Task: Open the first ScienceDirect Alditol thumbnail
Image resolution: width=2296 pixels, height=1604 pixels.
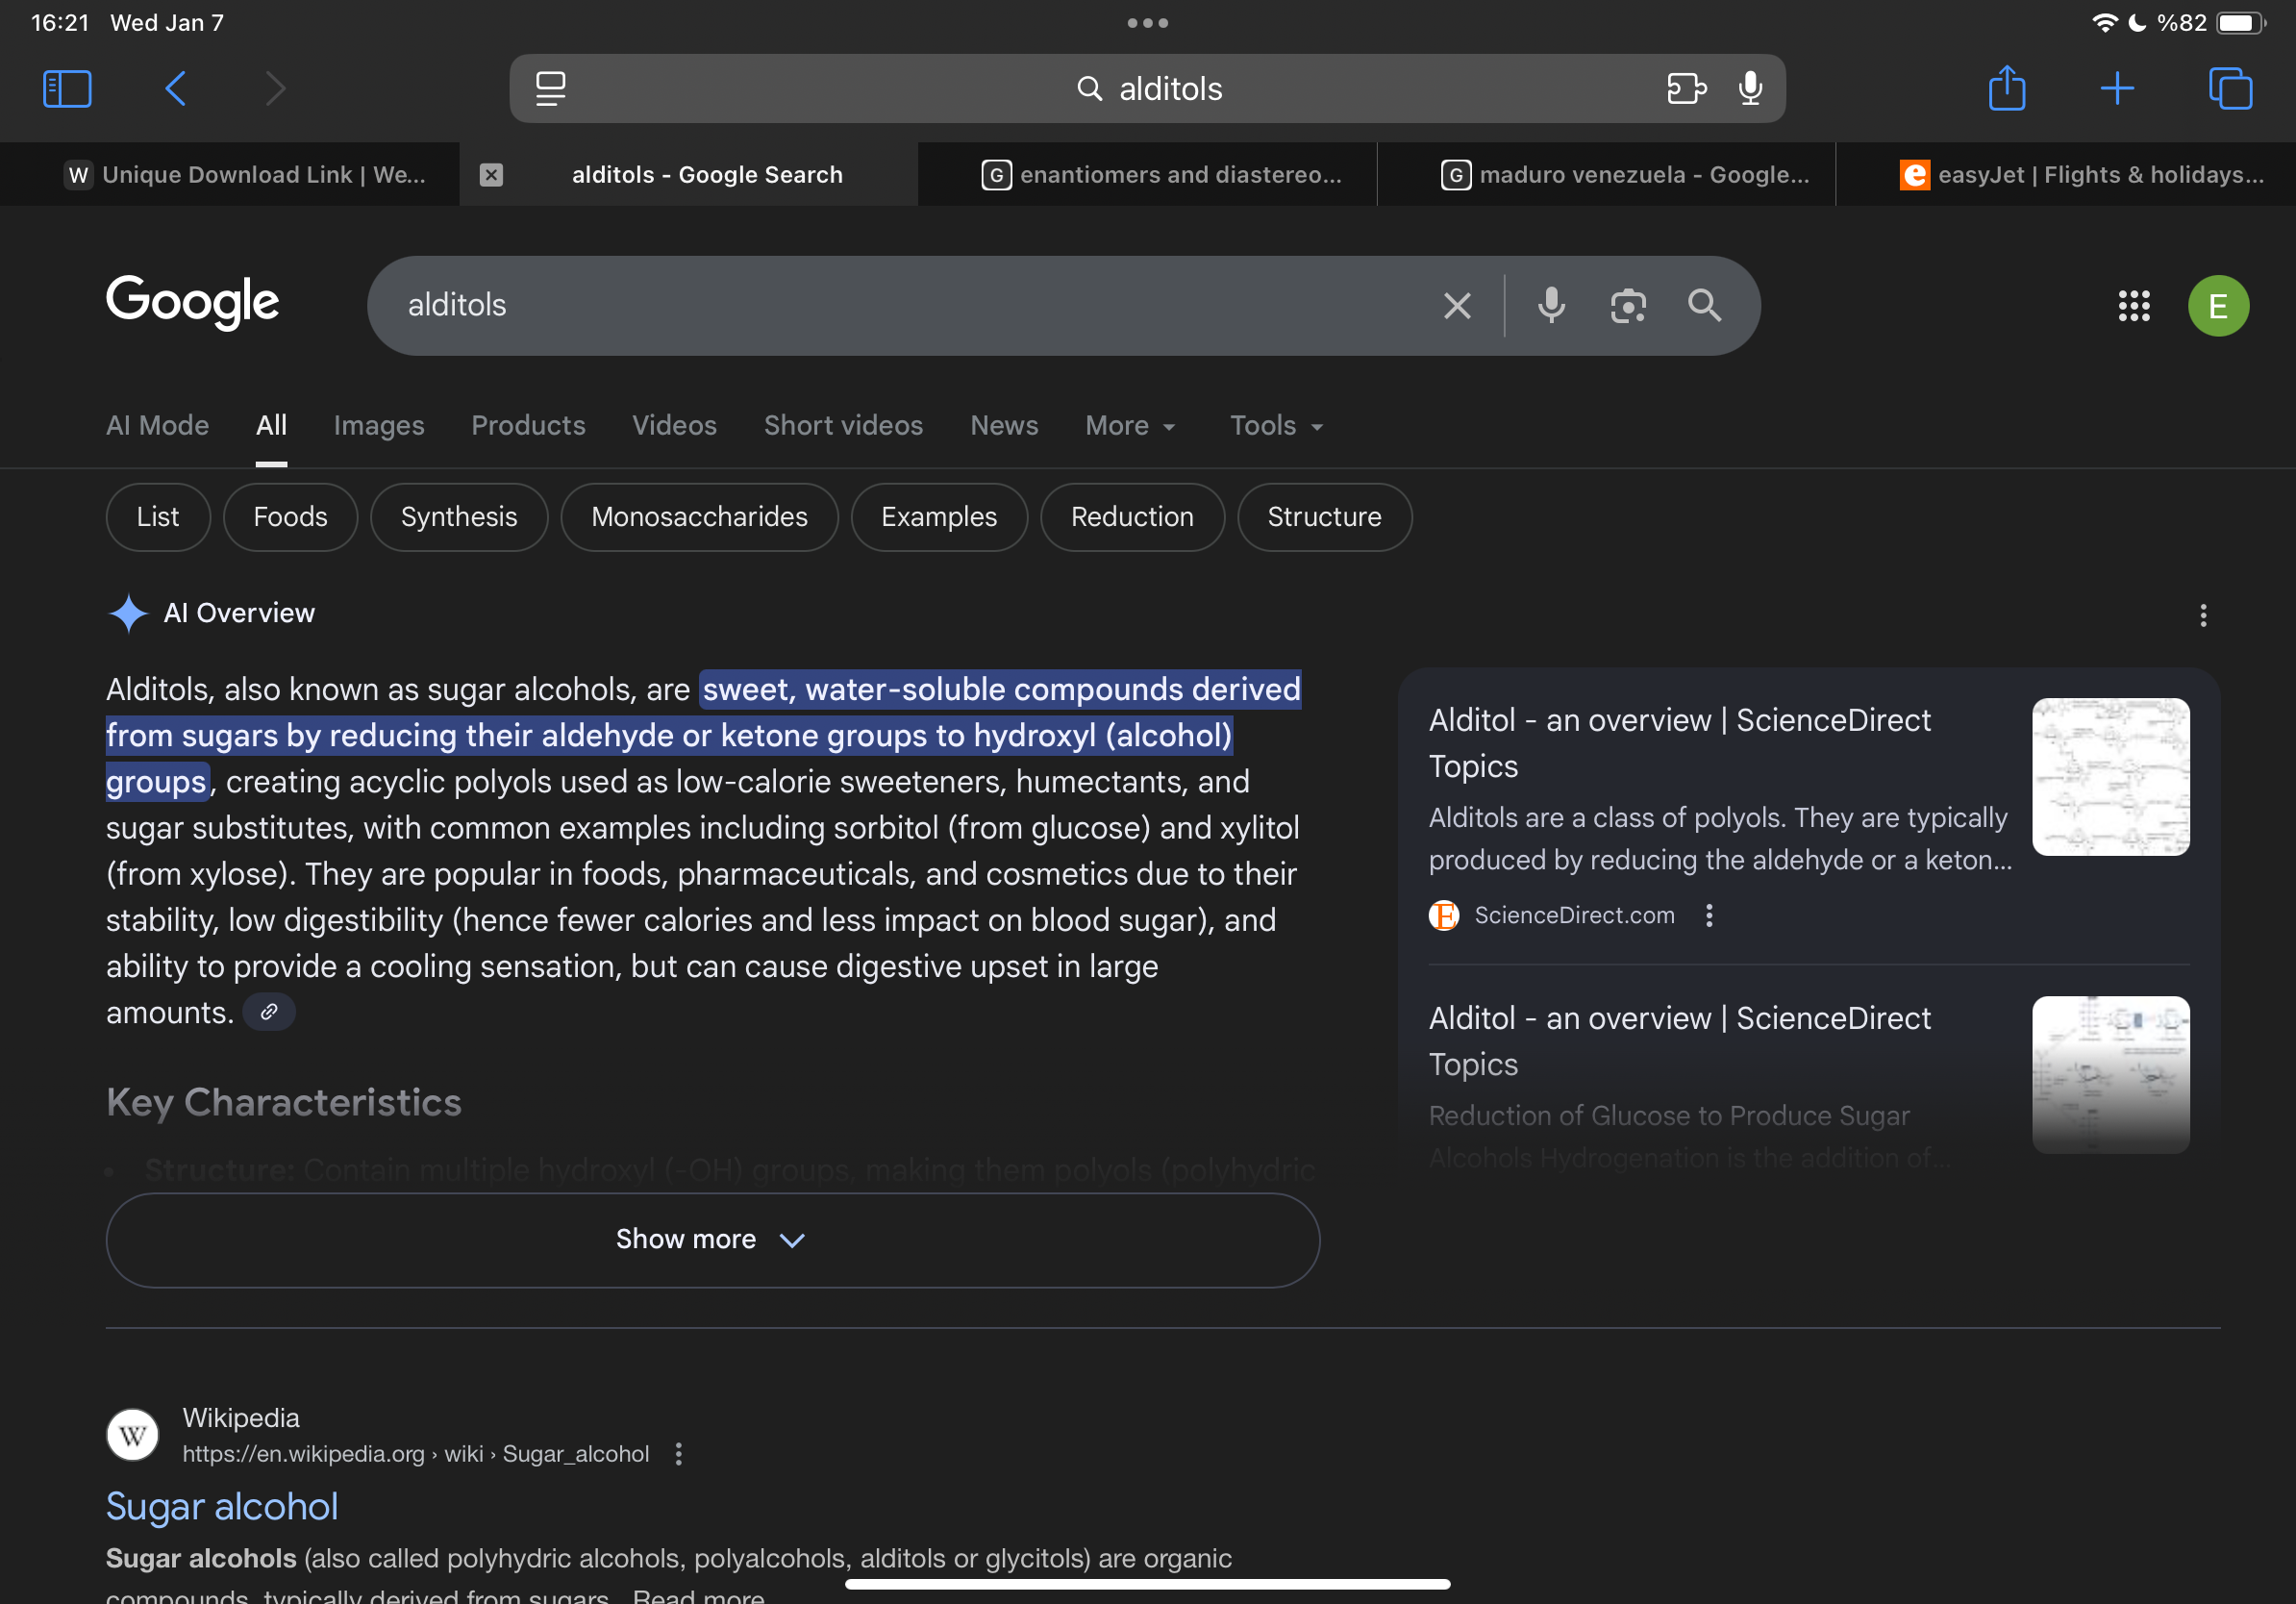Action: coord(2110,777)
